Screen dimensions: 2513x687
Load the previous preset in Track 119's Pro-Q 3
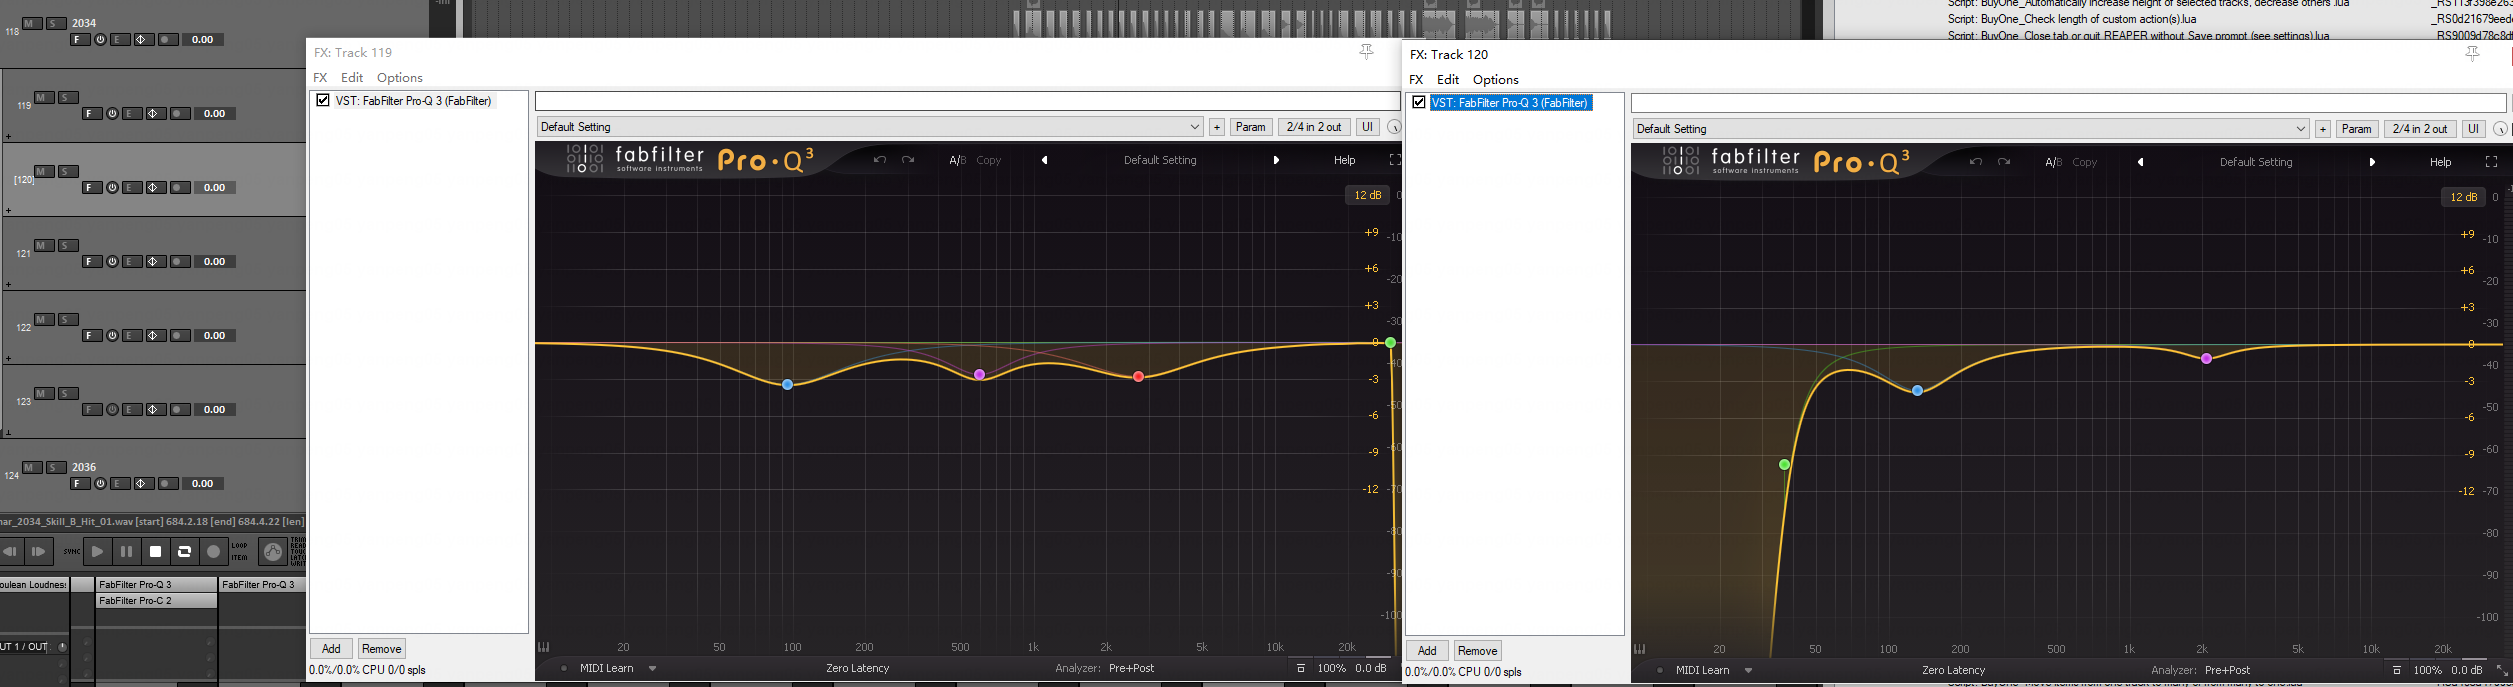[1045, 160]
